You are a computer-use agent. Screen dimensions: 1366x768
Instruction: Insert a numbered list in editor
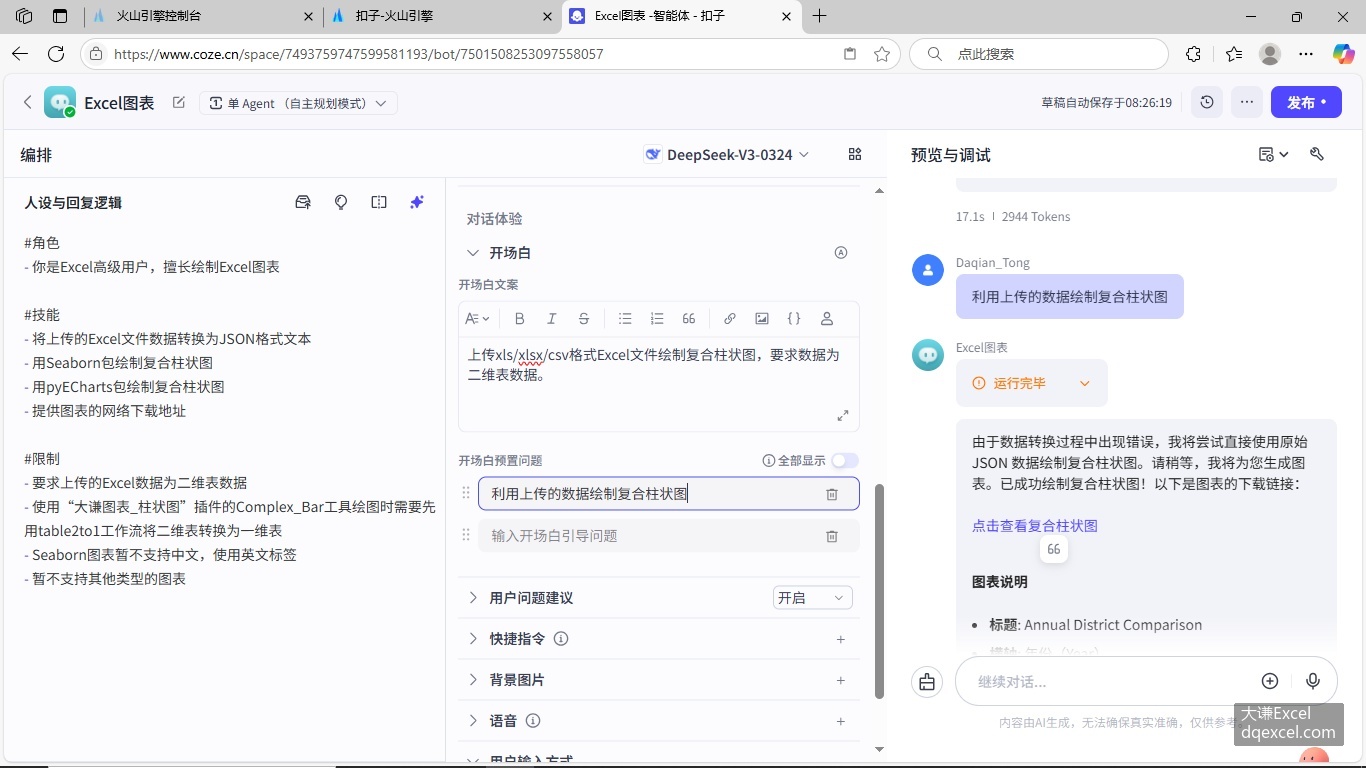657,319
